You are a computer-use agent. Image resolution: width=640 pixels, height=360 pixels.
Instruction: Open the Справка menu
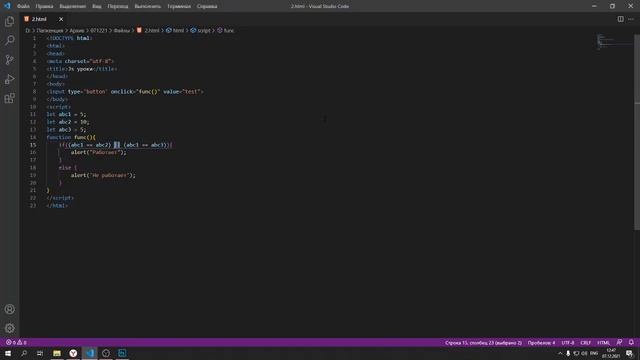point(207,6)
